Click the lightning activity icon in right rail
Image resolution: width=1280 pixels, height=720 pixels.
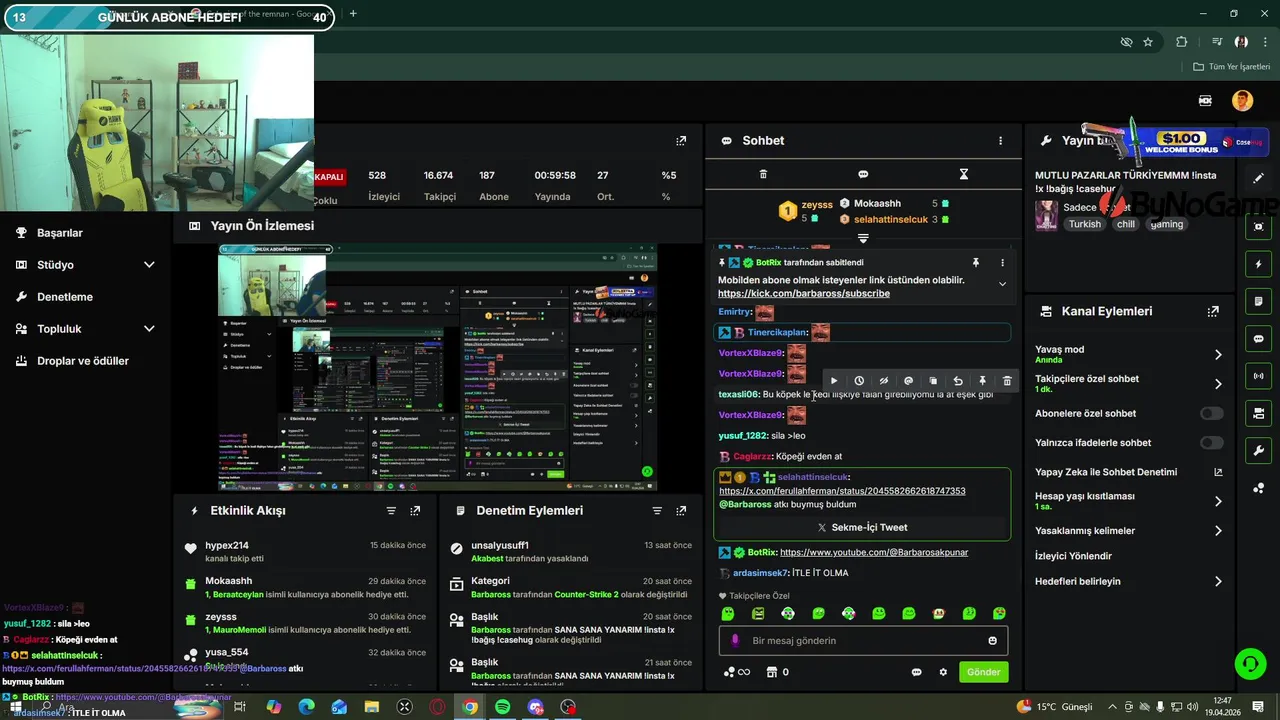(x=1259, y=264)
